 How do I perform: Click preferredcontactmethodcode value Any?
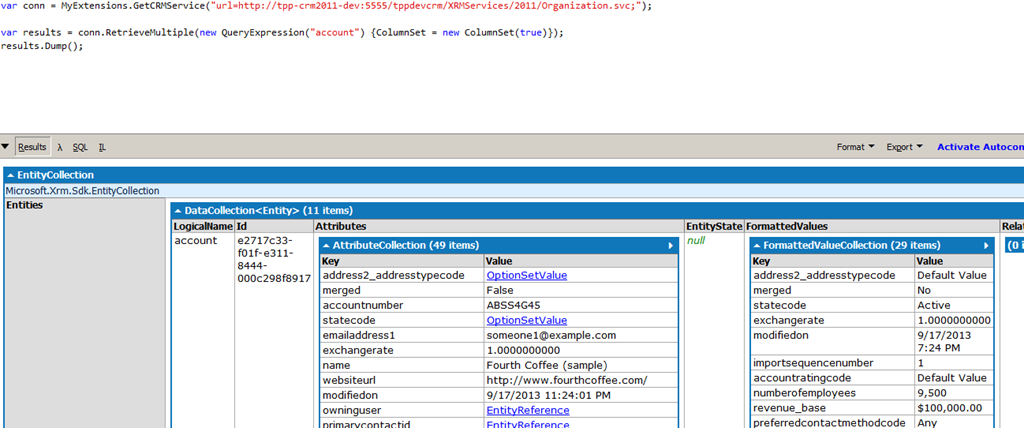(926, 422)
